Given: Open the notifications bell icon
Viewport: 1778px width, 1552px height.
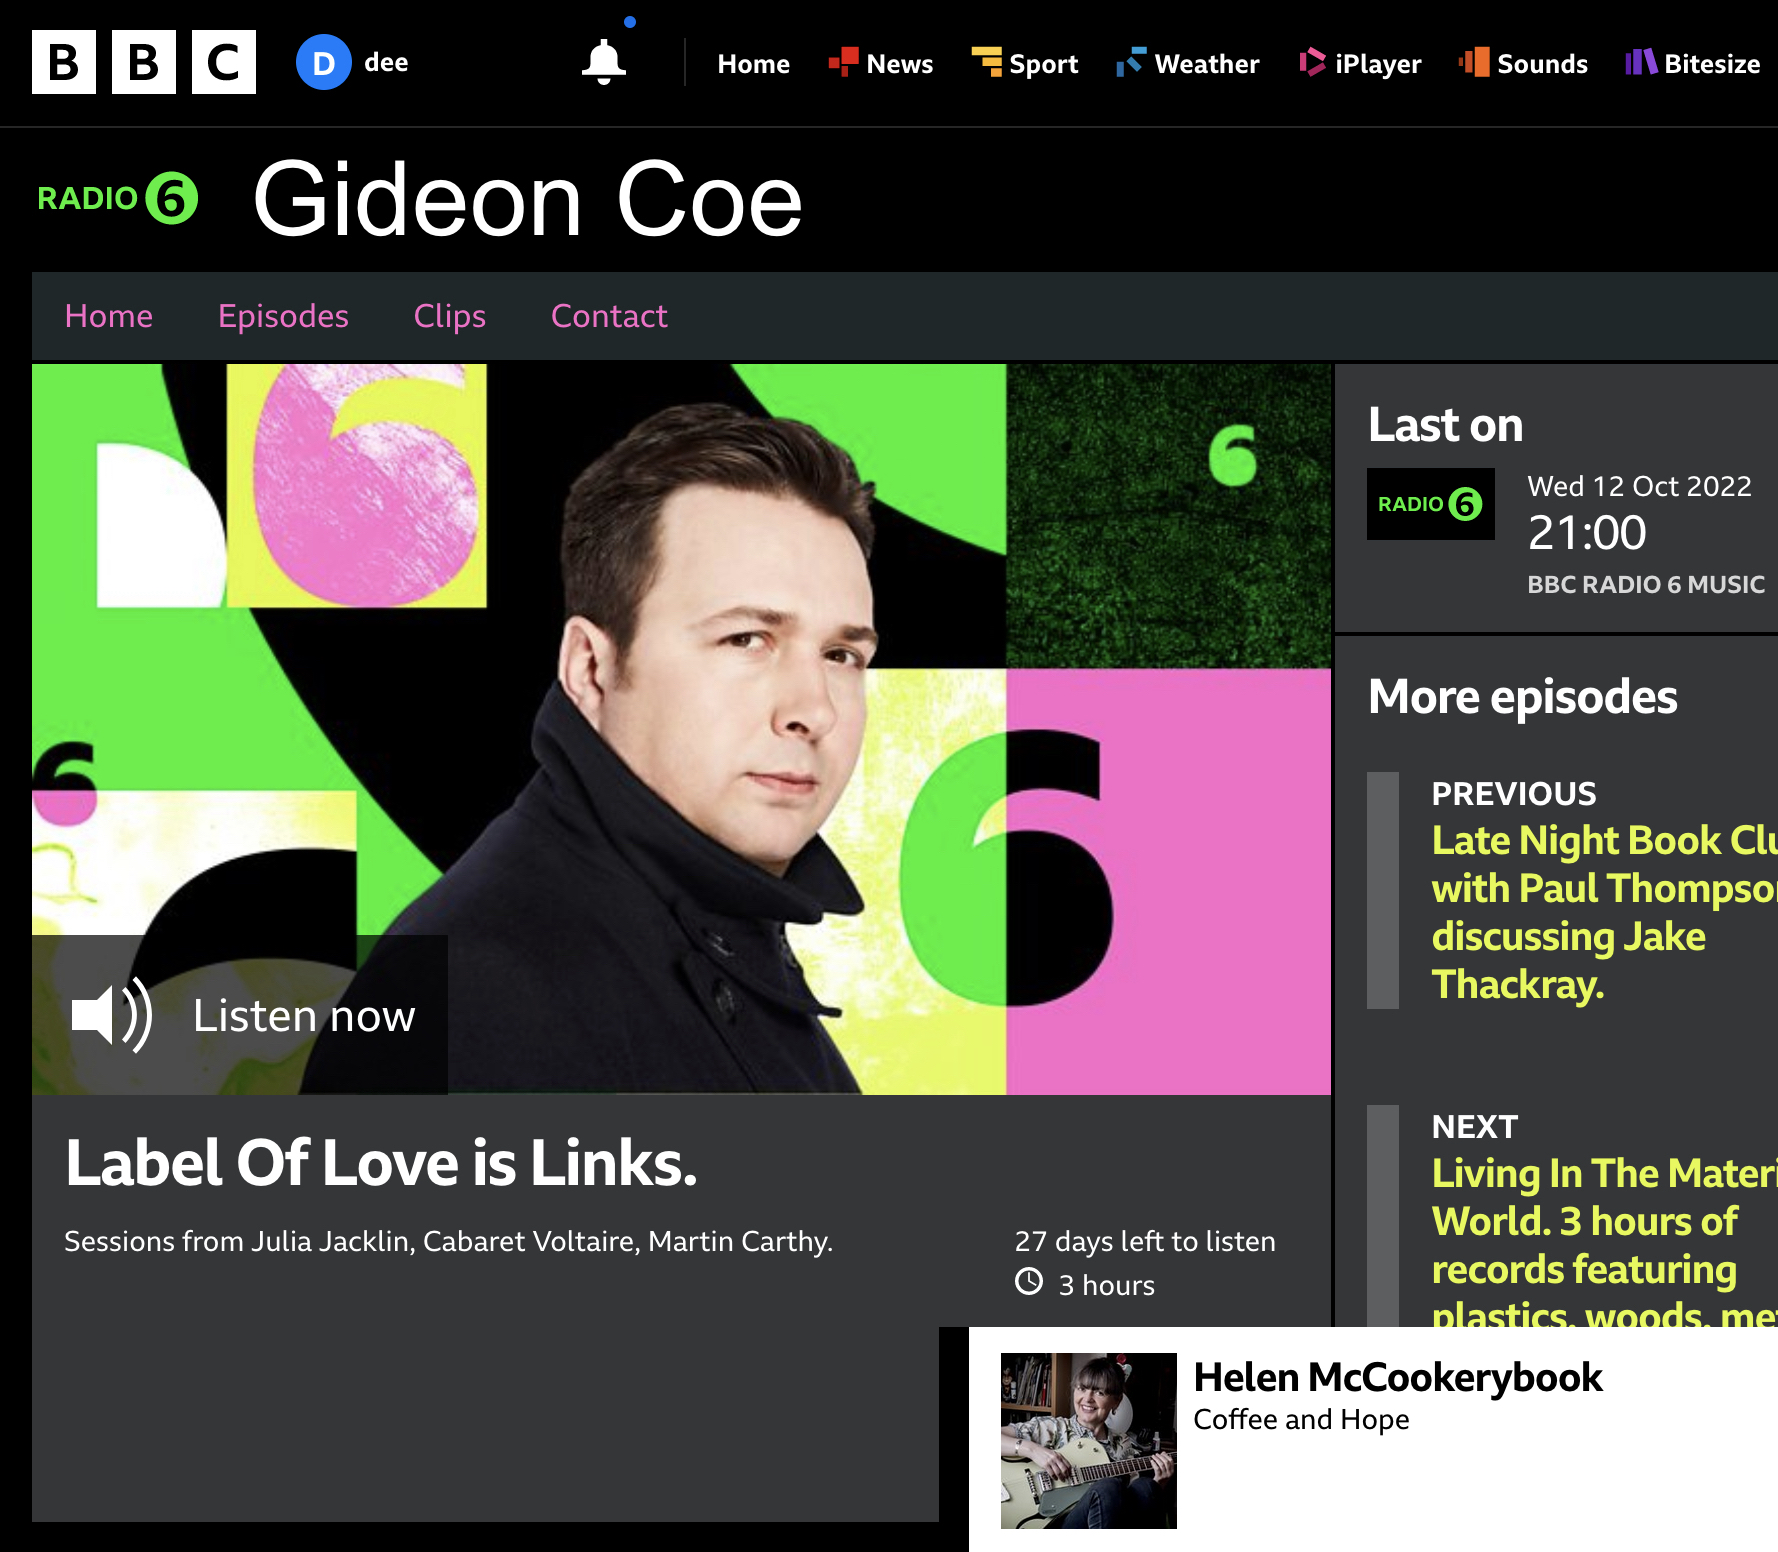Looking at the screenshot, I should tap(604, 62).
